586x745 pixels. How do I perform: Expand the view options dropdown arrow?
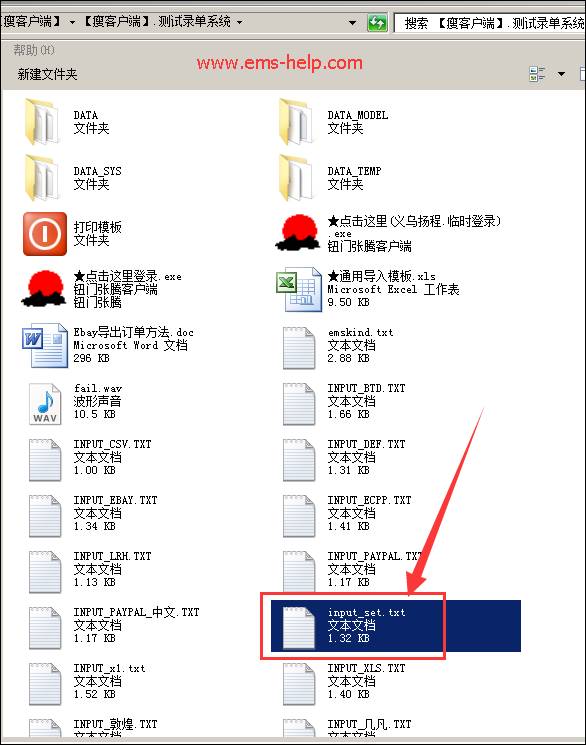pyautogui.click(x=561, y=74)
